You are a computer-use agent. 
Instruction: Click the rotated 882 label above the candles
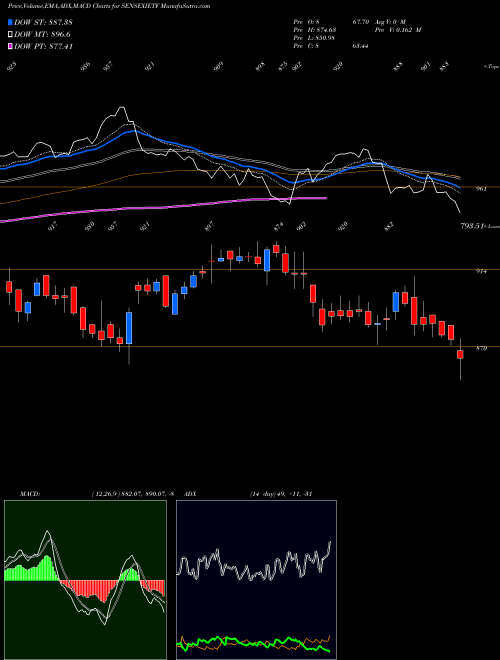[389, 226]
